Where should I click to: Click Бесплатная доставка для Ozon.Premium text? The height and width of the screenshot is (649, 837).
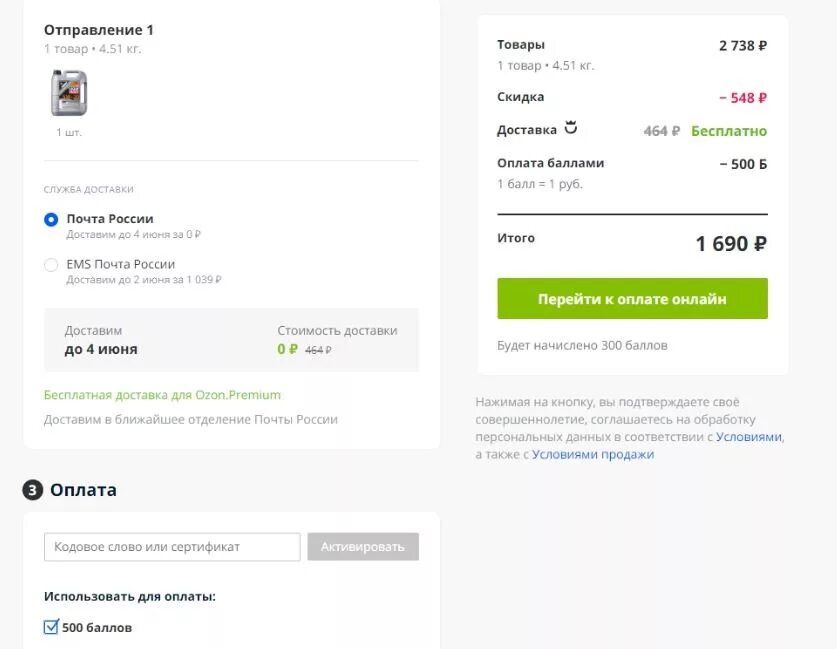pyautogui.click(x=162, y=395)
